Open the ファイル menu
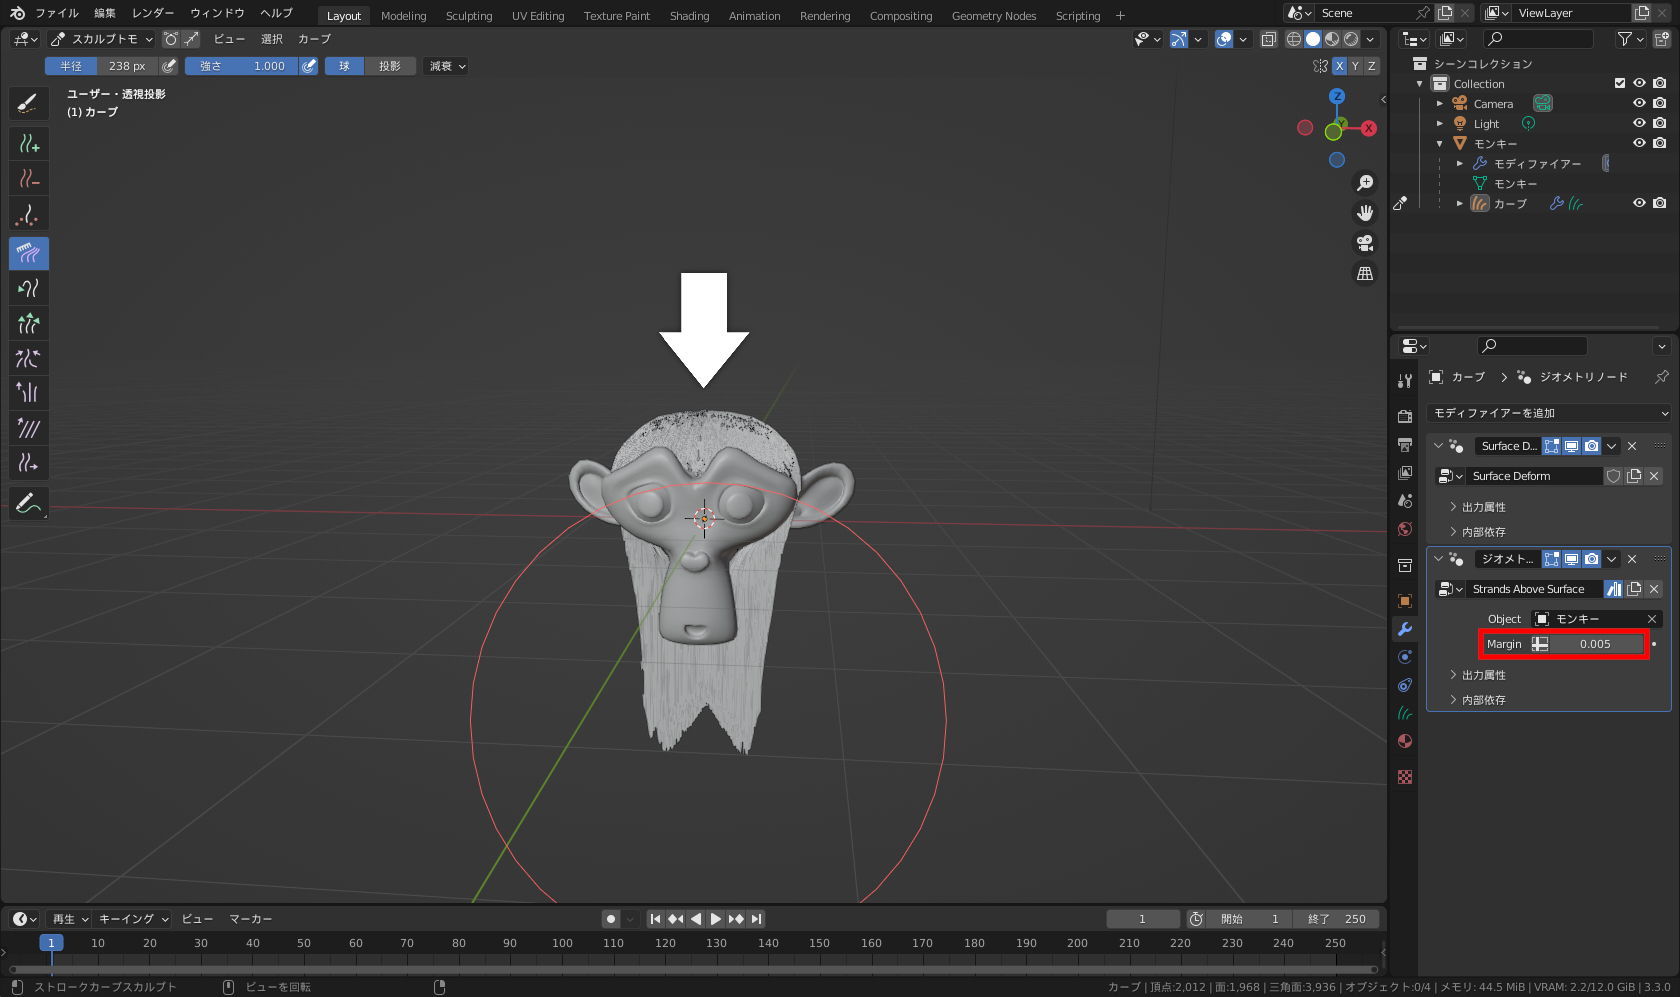The image size is (1680, 997). click(57, 13)
